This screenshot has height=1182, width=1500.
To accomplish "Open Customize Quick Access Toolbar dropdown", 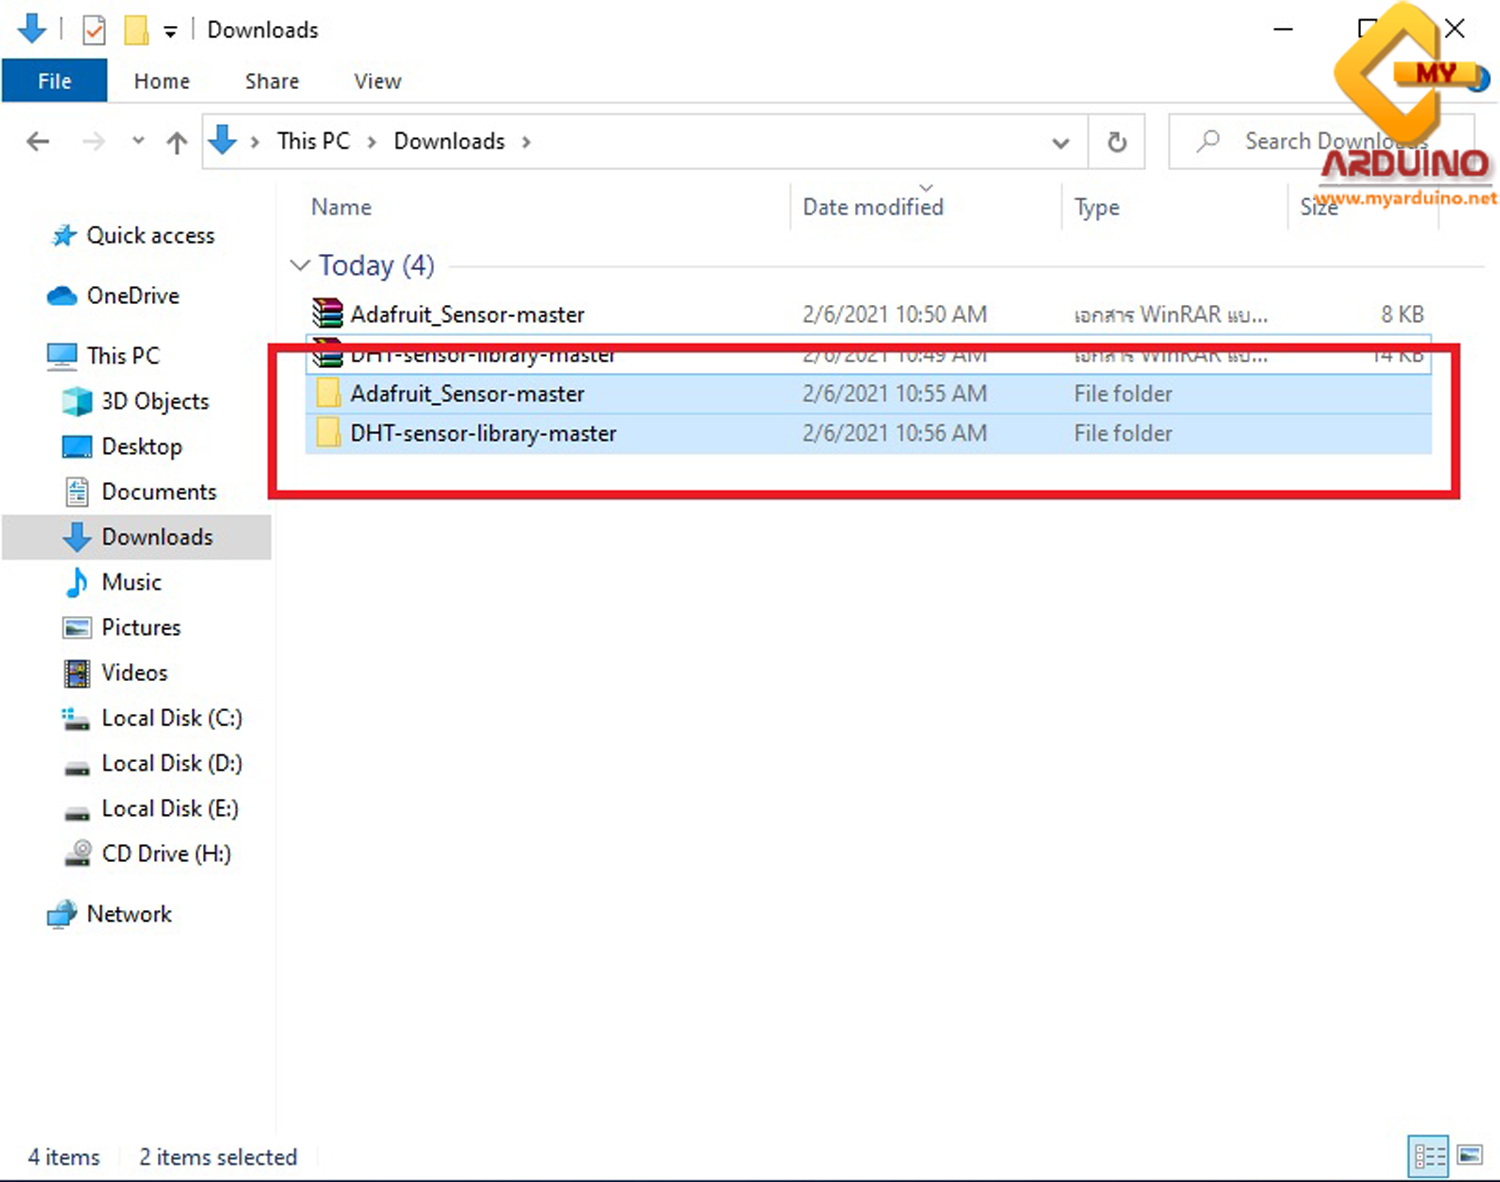I will (x=171, y=32).
